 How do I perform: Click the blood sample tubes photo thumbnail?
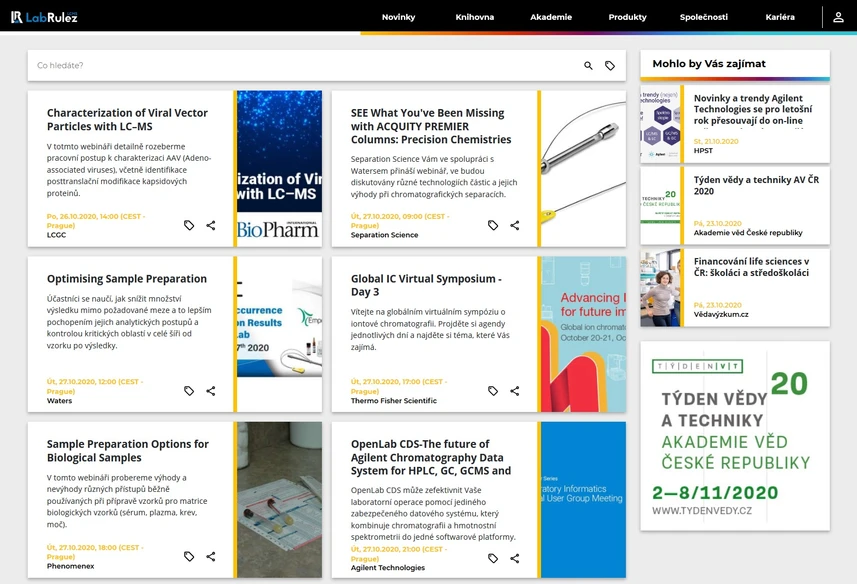pyautogui.click(x=279, y=500)
